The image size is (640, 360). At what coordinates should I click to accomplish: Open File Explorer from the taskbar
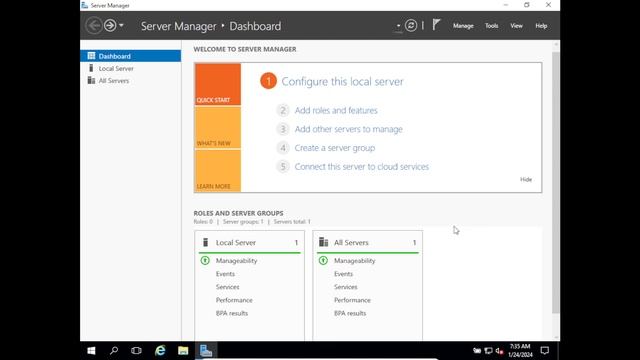coord(183,351)
